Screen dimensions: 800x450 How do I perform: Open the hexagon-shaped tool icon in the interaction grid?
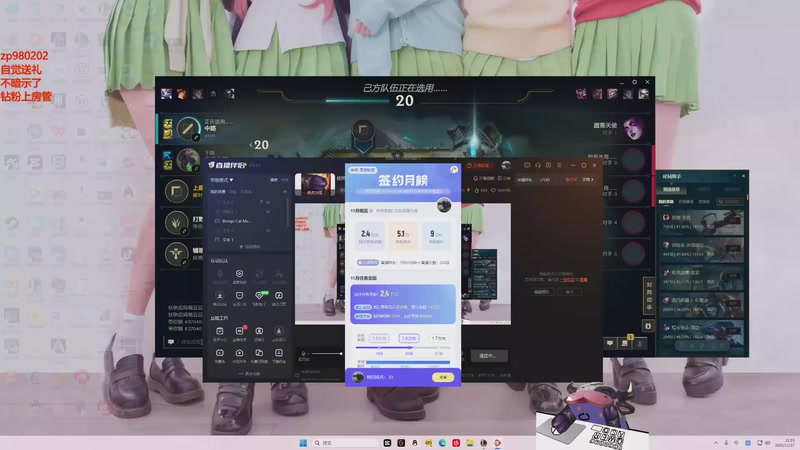239,274
